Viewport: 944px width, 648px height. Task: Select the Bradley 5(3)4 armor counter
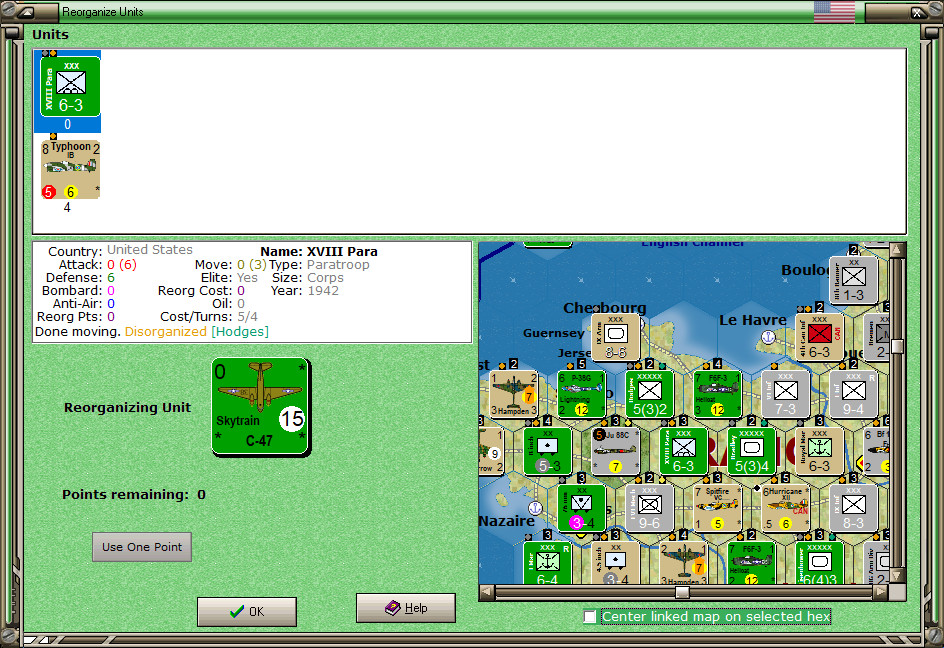[751, 451]
